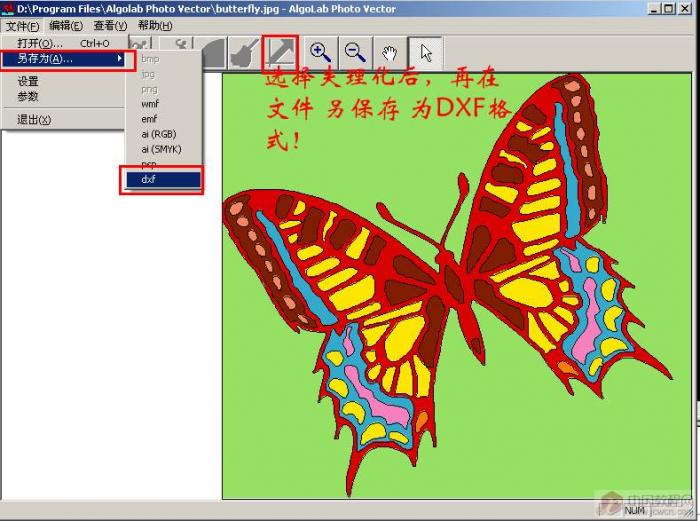Choose the arrow pointer selection tool
This screenshot has width=700, height=521.
tap(425, 53)
